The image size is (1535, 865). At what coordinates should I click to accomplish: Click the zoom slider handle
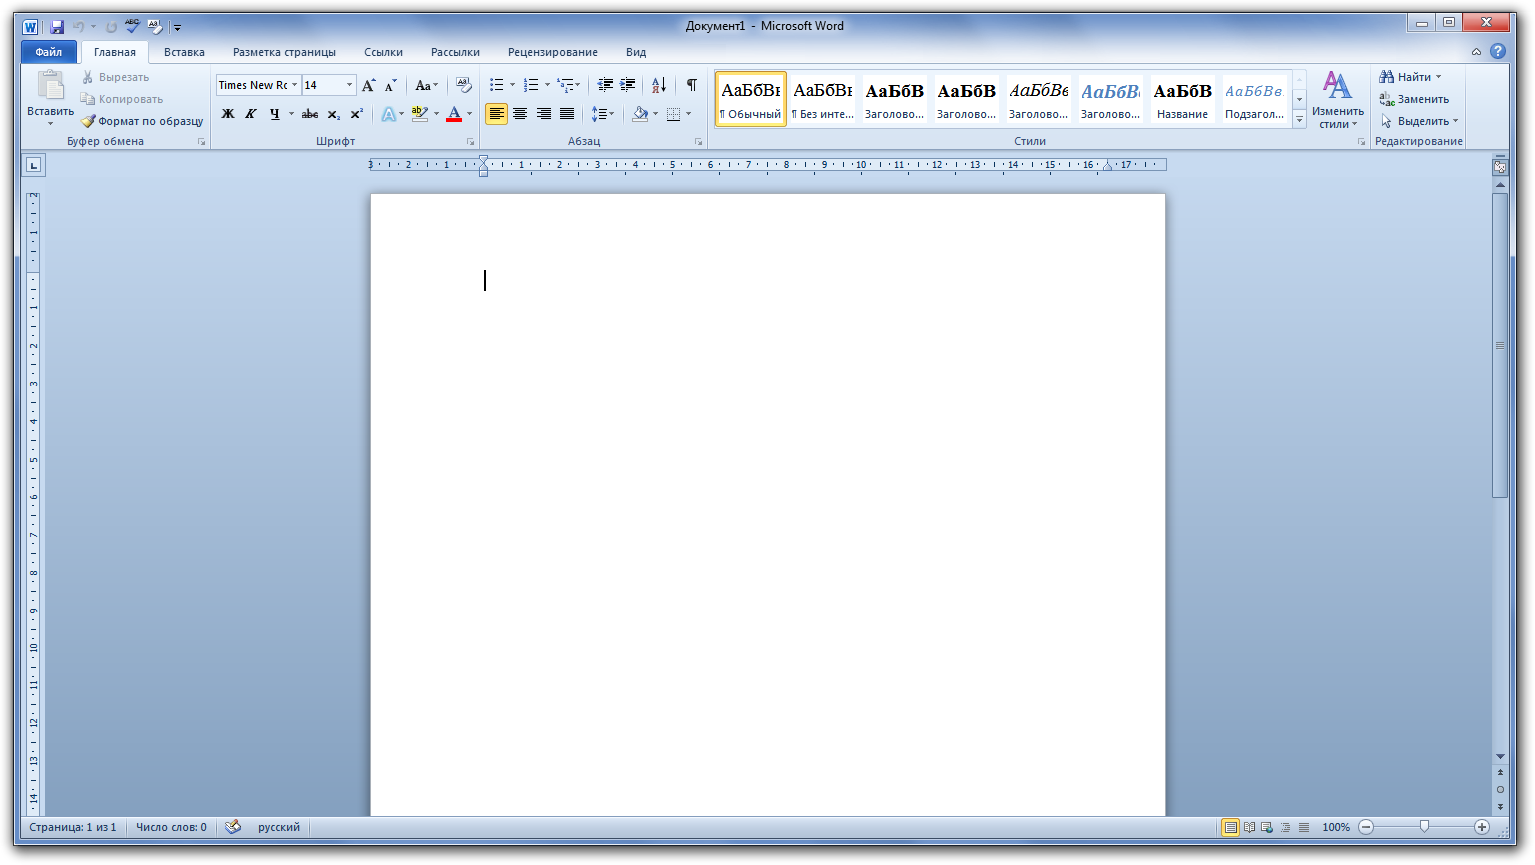coord(1424,827)
